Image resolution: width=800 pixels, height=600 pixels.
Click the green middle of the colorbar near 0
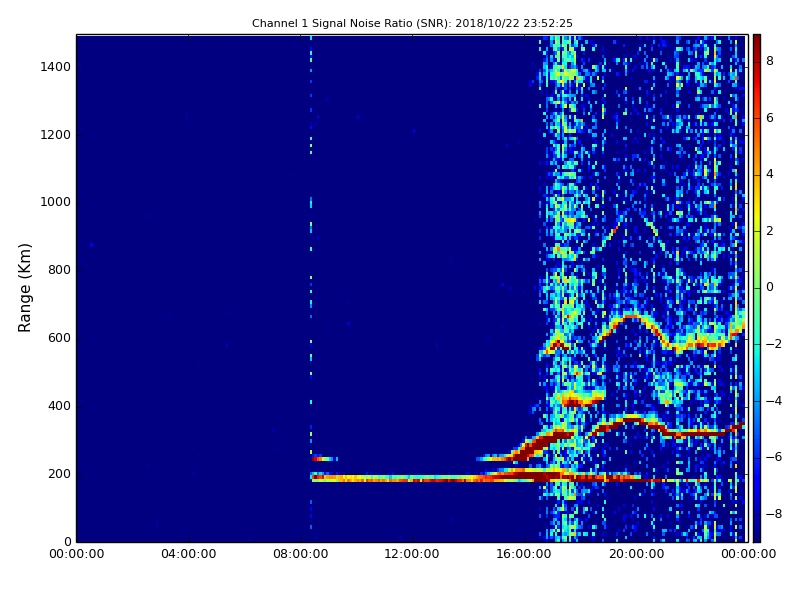[757, 287]
